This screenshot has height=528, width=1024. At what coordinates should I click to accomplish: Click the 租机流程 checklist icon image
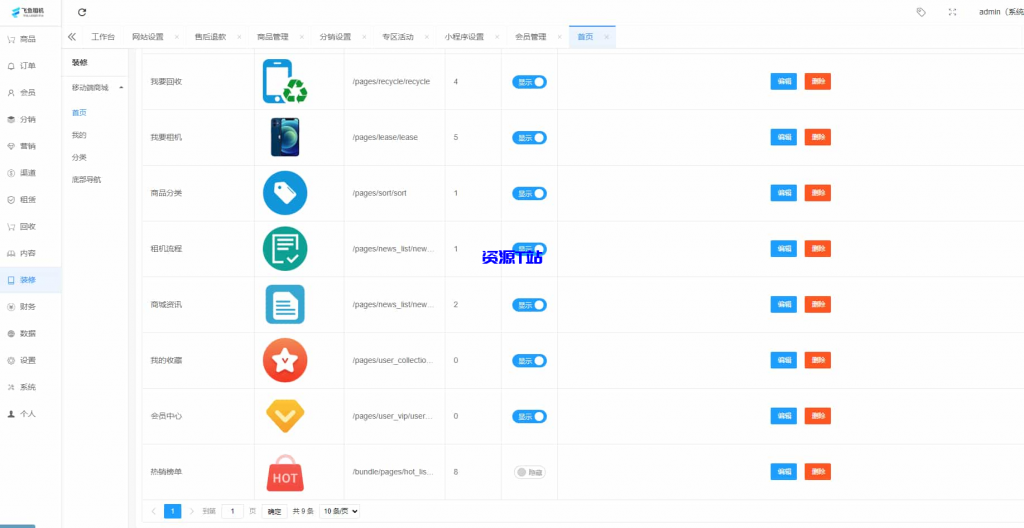tap(285, 248)
